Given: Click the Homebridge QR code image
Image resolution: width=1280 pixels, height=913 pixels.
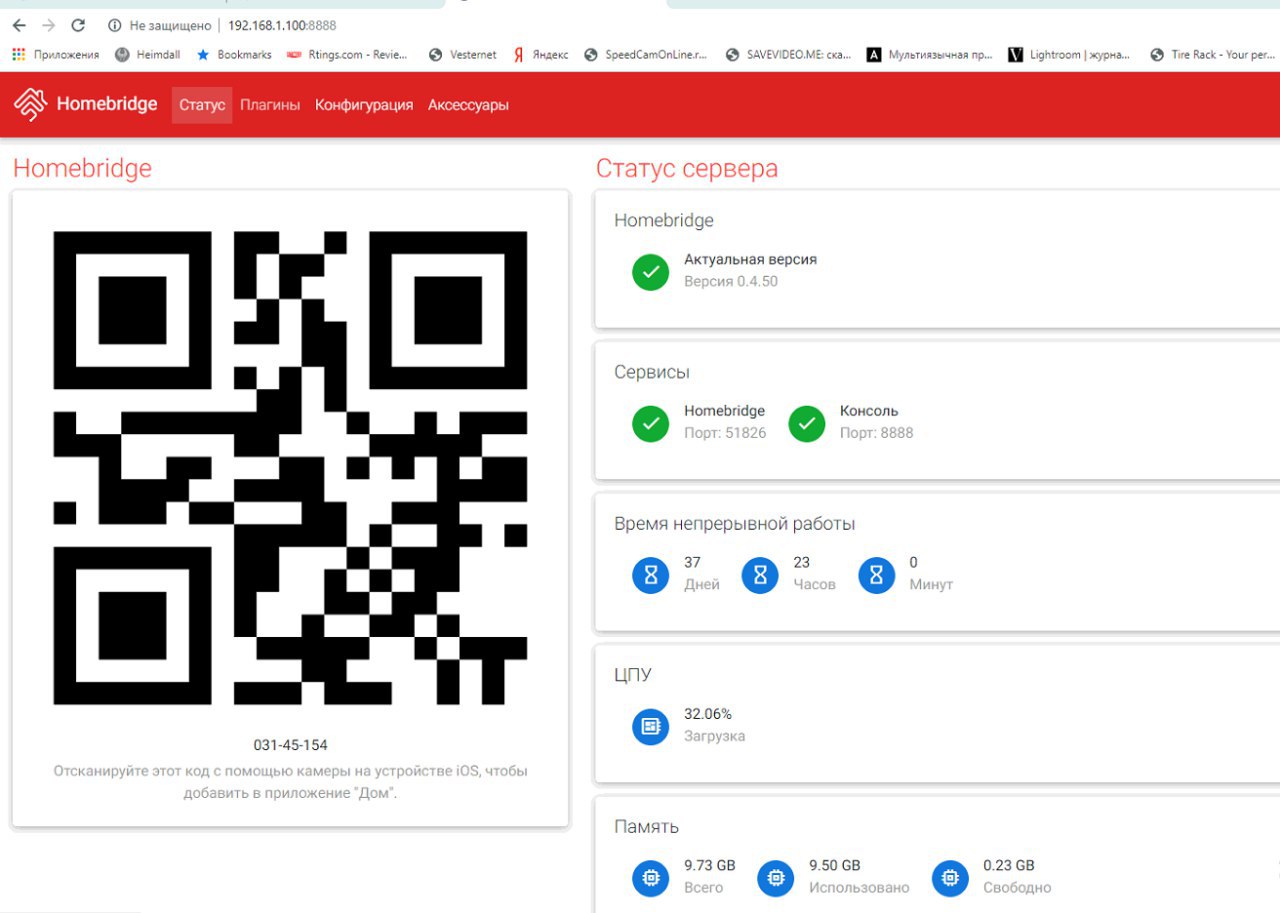Looking at the screenshot, I should tap(290, 468).
